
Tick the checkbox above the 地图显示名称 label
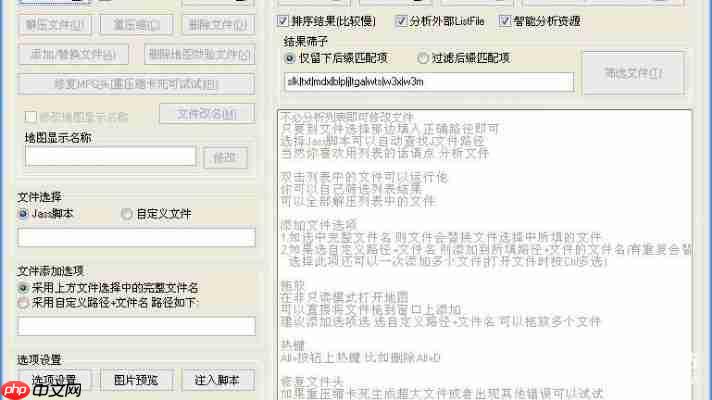30,117
